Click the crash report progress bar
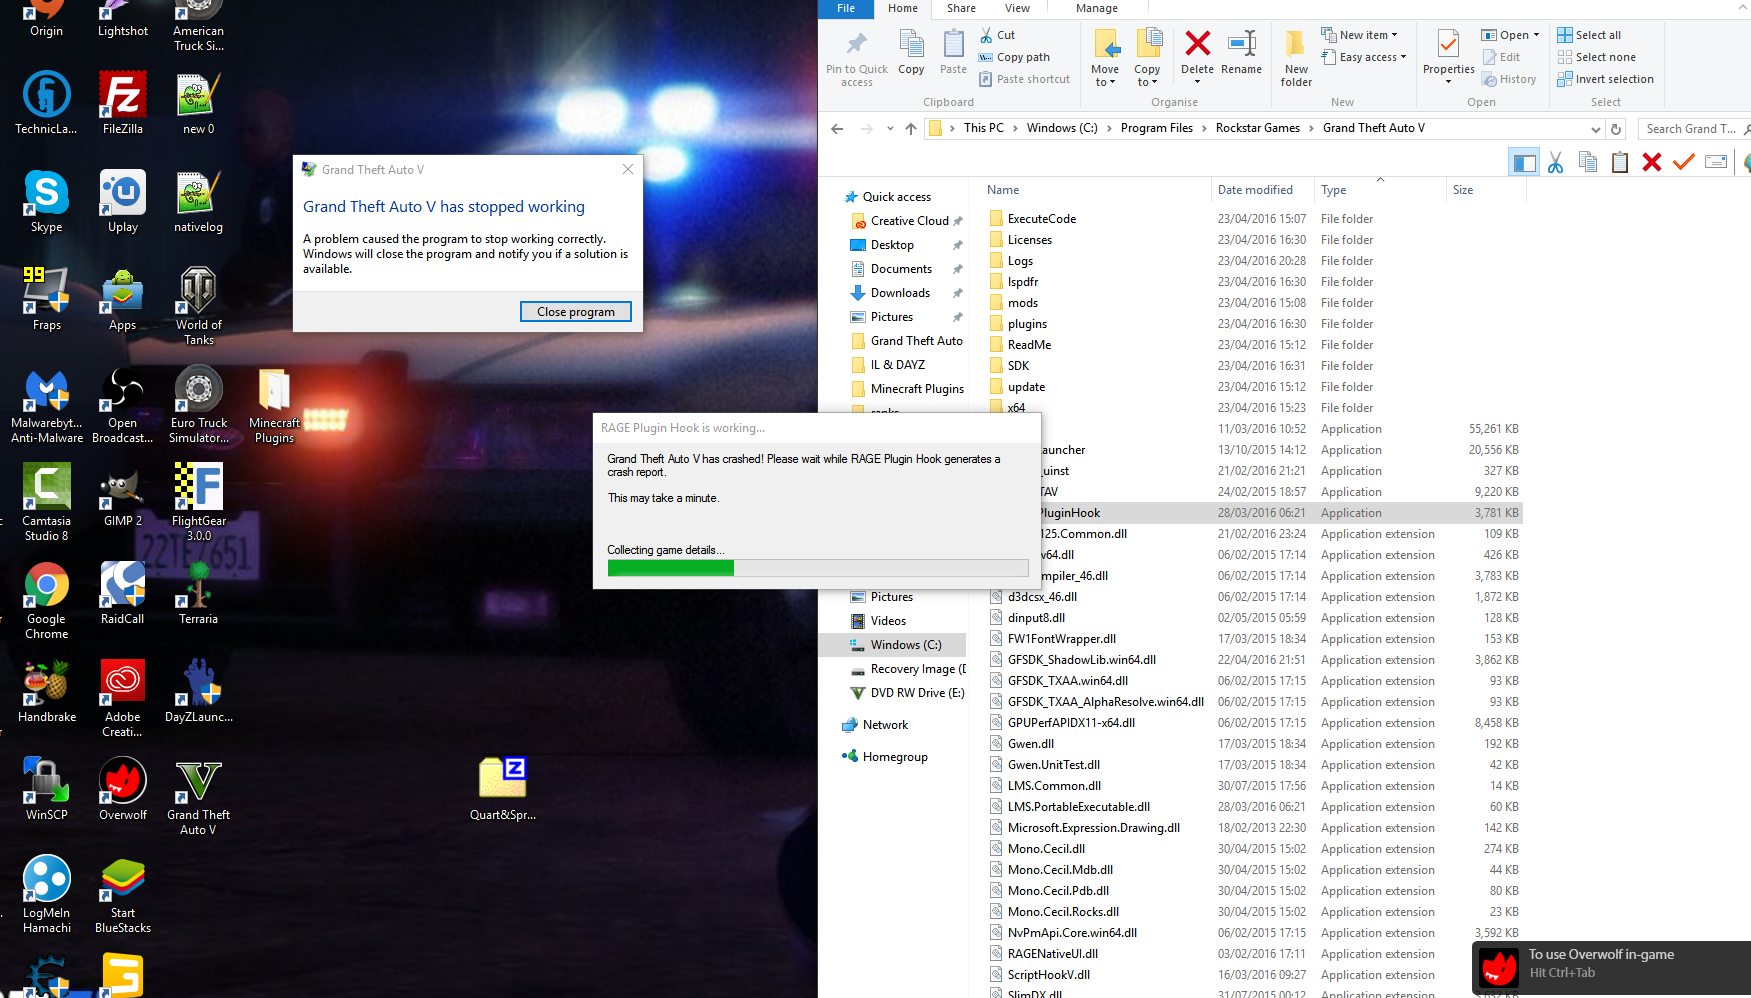Image resolution: width=1751 pixels, height=998 pixels. [818, 568]
